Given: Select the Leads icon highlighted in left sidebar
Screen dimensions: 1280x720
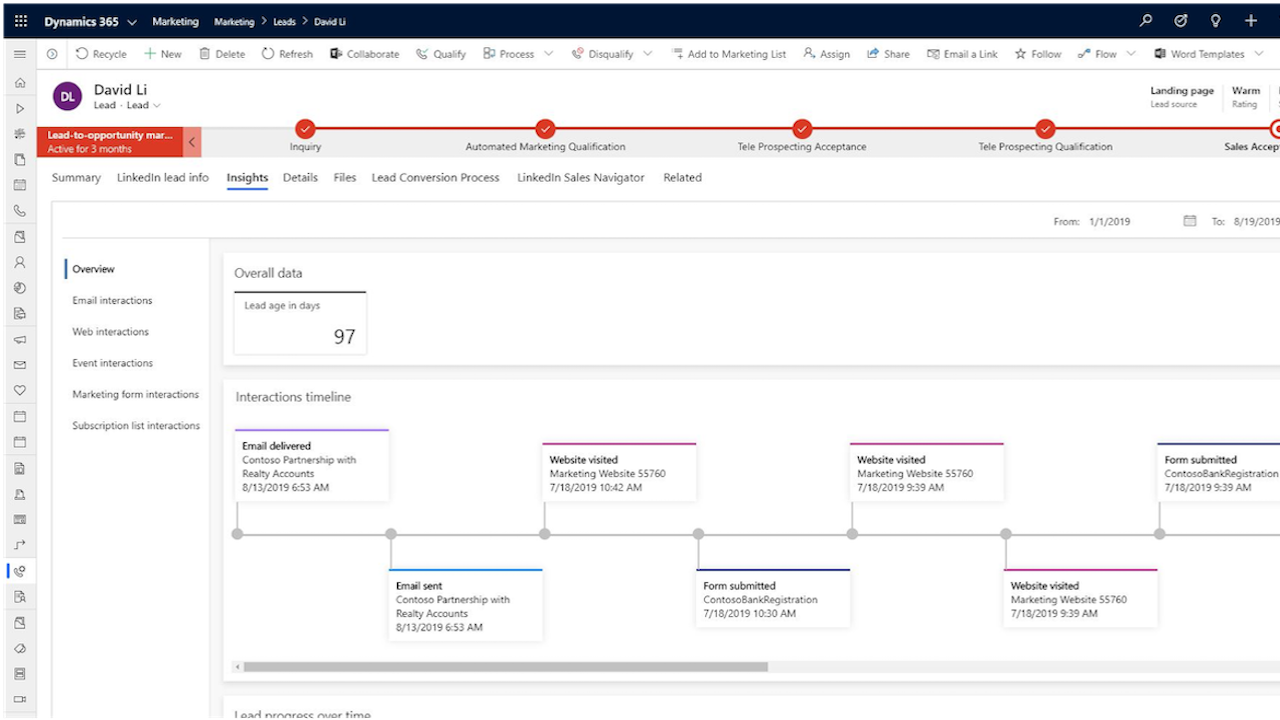Looking at the screenshot, I should 20,571.
